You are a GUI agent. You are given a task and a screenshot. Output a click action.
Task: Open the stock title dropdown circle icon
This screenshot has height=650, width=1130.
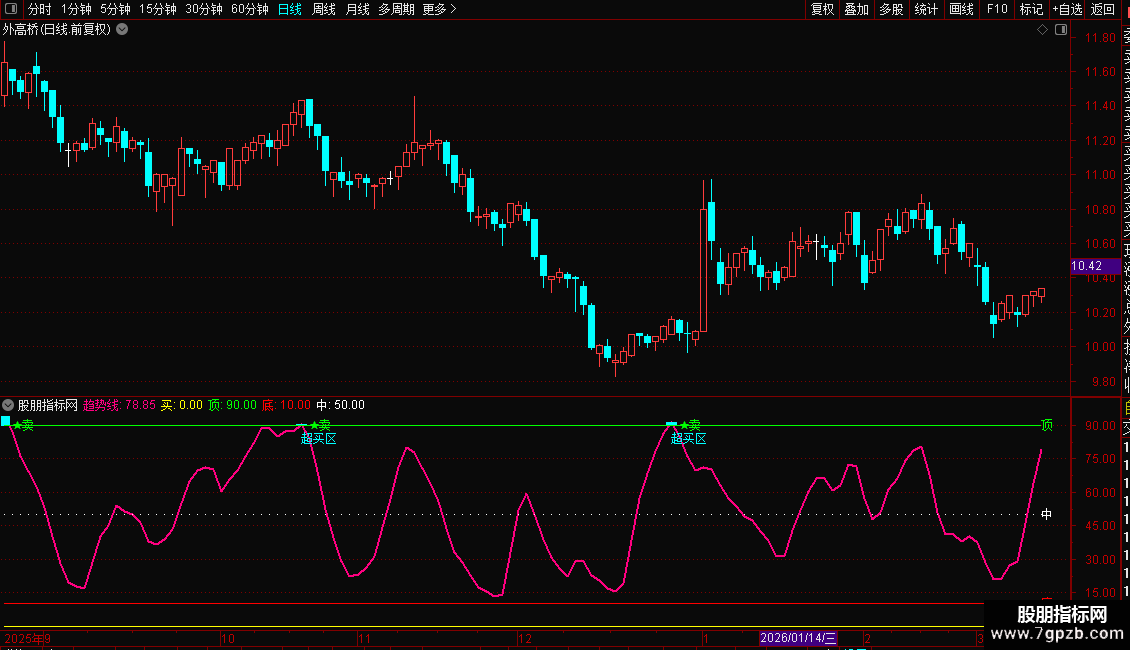coord(123,29)
